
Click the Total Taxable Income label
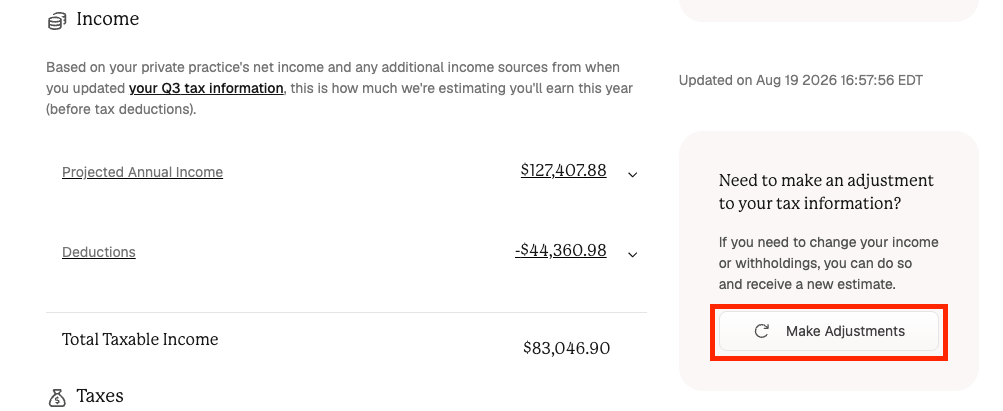pos(140,339)
